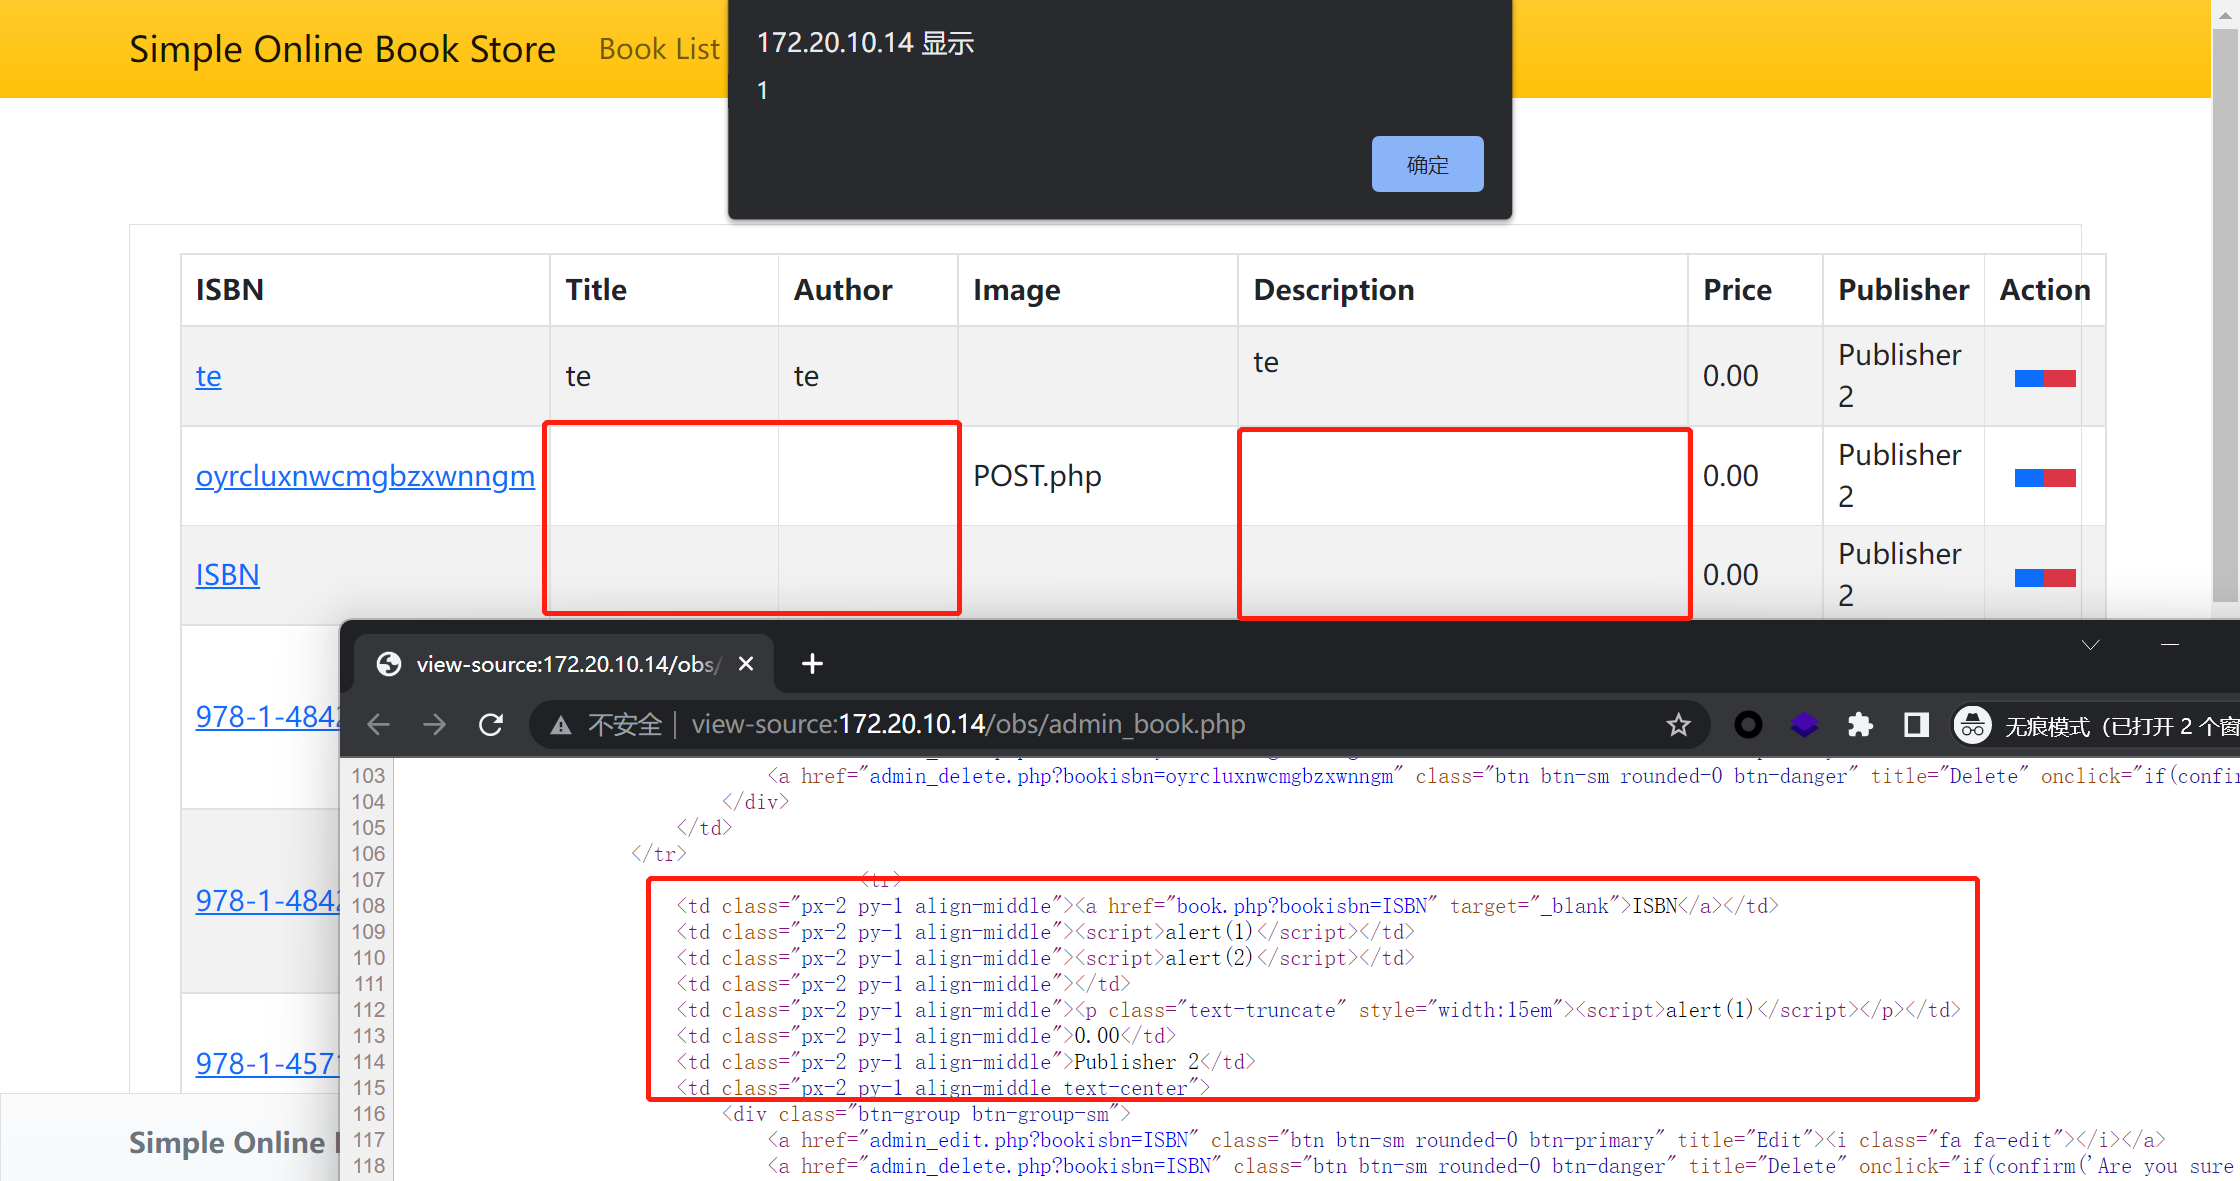Click the browser forward arrow
The height and width of the screenshot is (1181, 2240).
click(434, 724)
